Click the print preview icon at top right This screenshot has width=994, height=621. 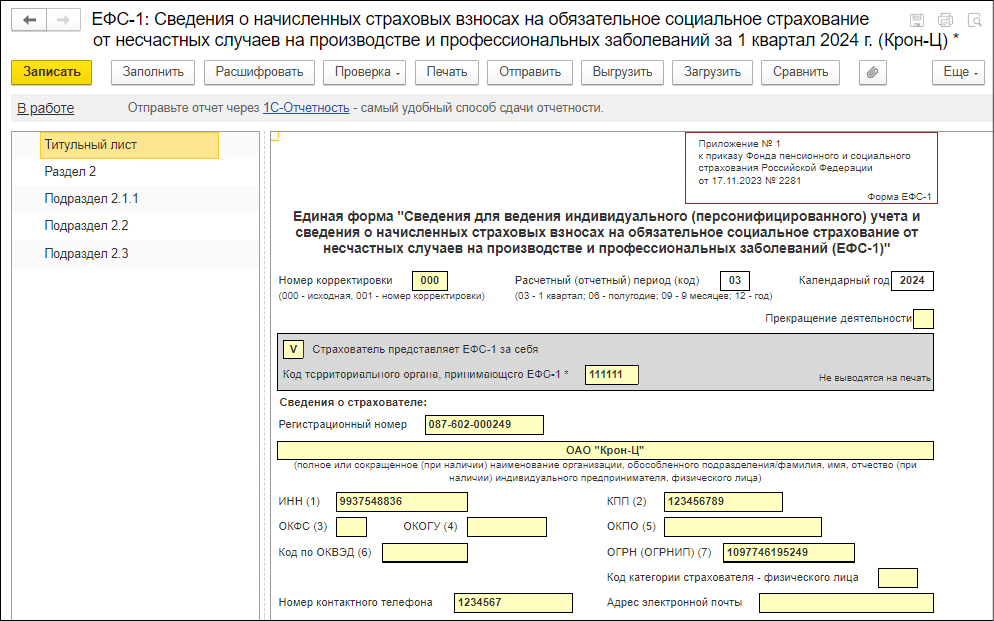point(973,20)
